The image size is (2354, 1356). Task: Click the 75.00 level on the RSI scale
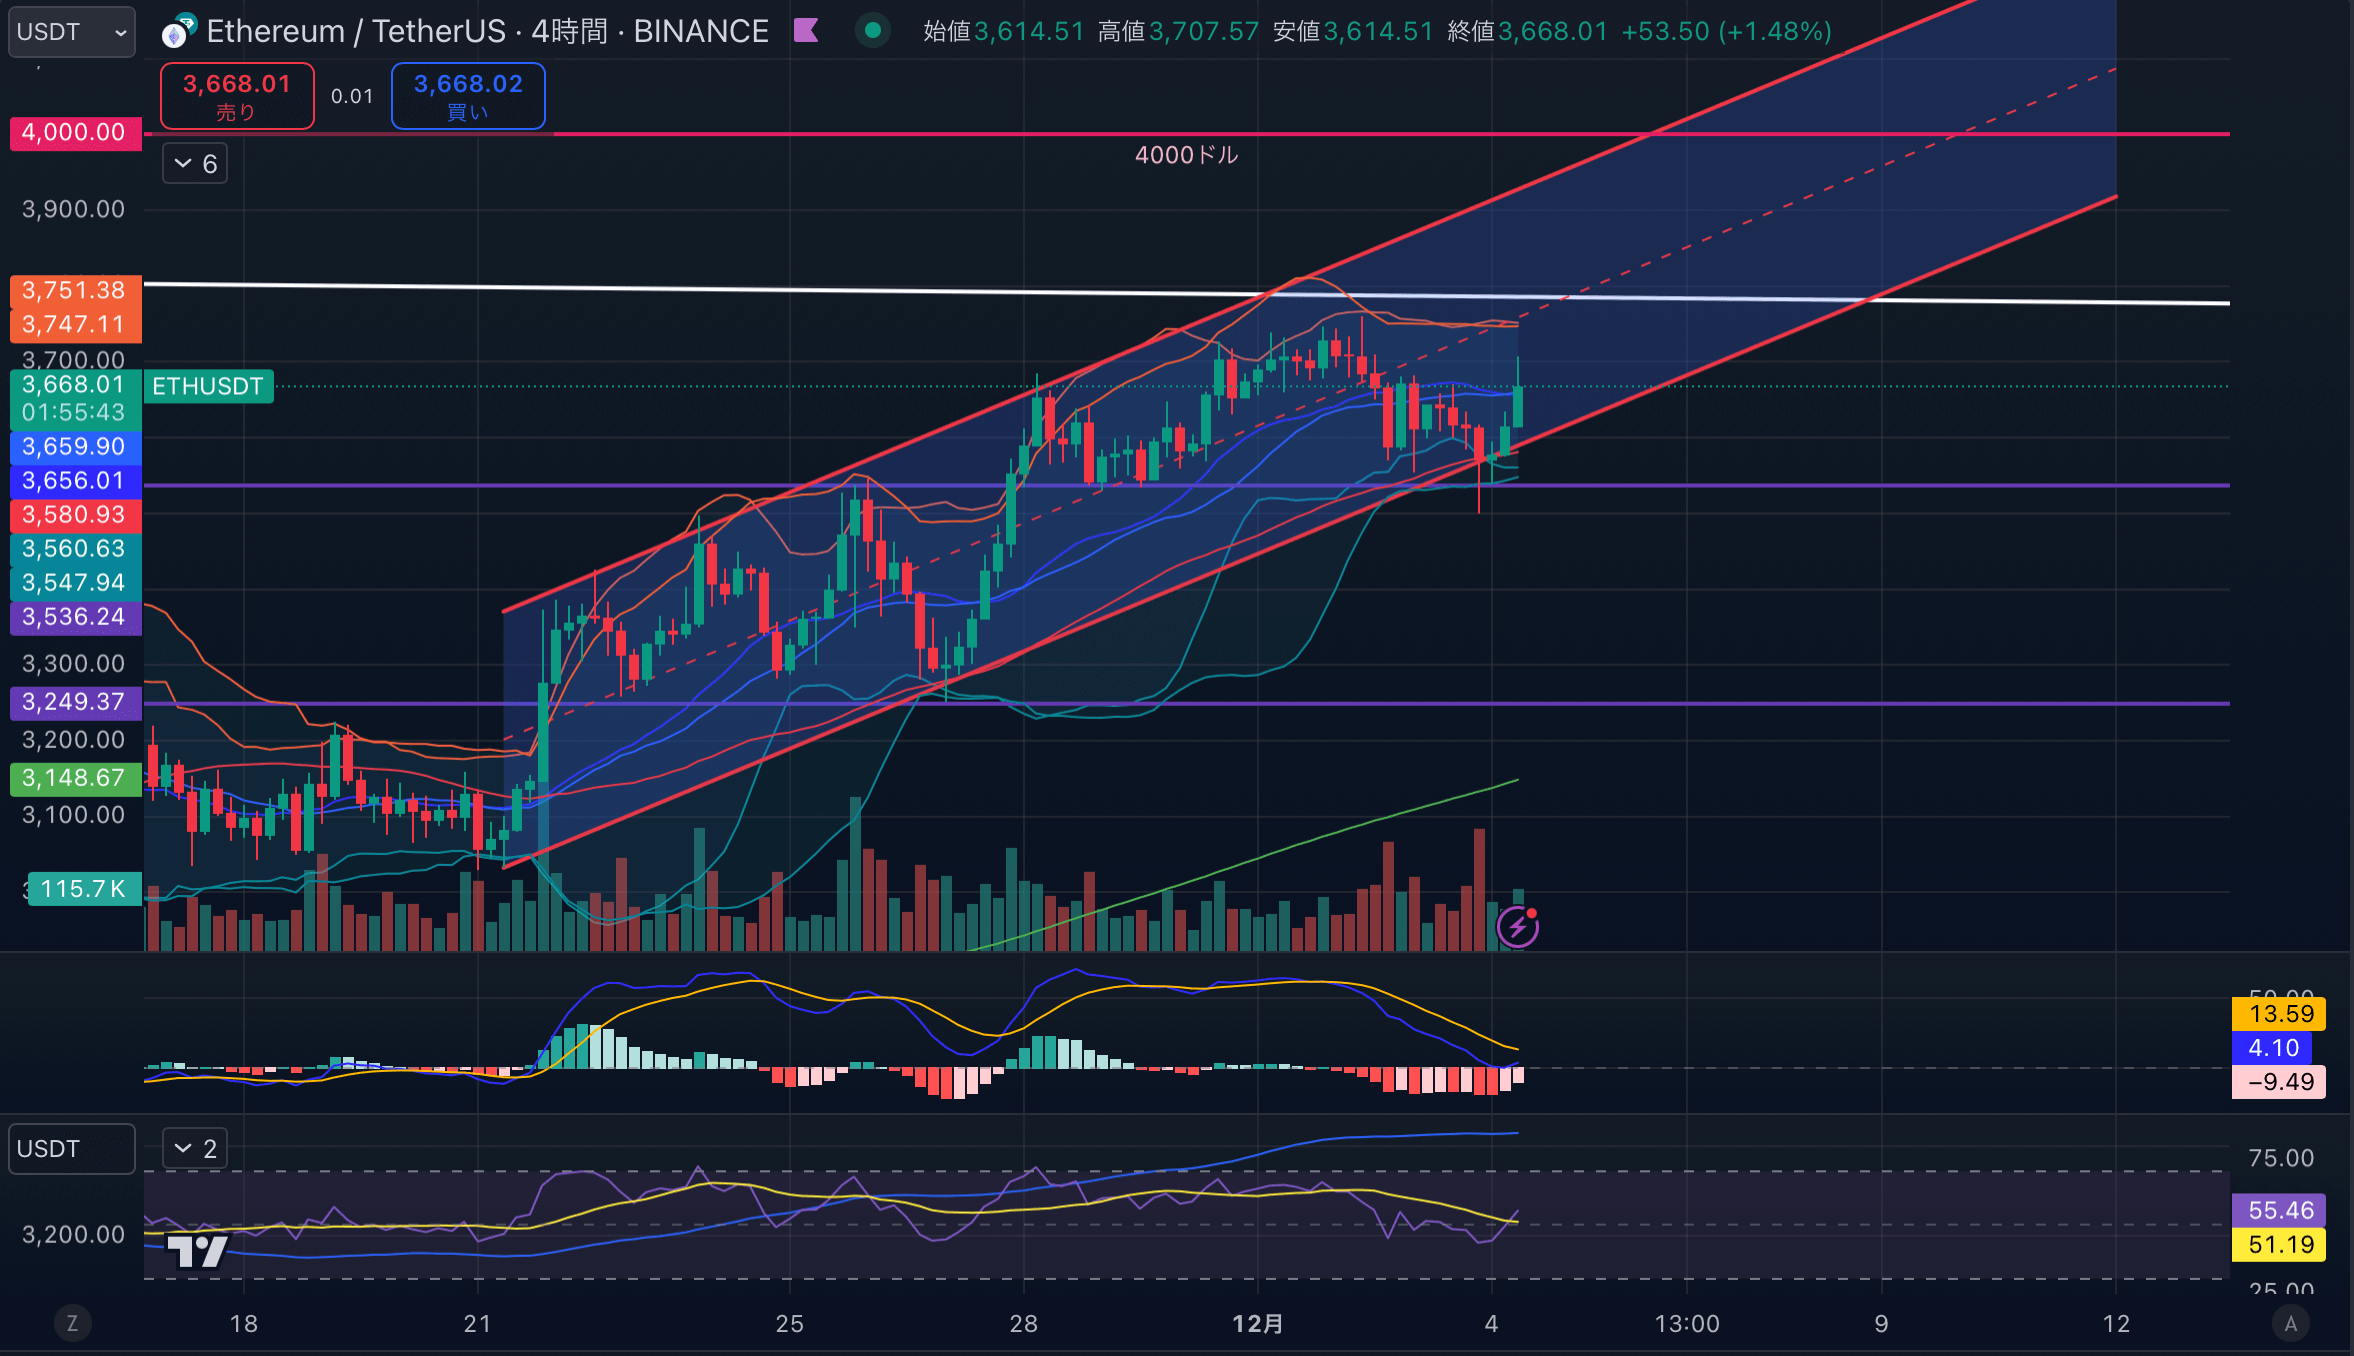2281,1158
